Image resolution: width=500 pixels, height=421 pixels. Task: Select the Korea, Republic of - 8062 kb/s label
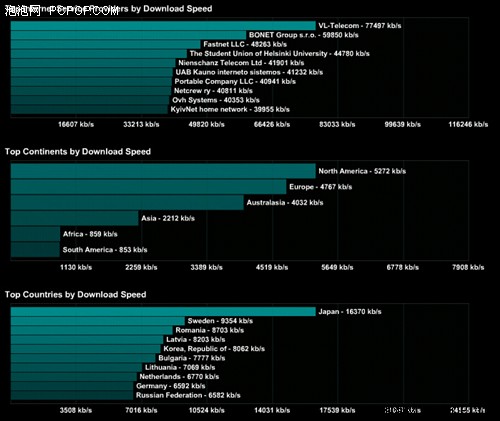214,349
